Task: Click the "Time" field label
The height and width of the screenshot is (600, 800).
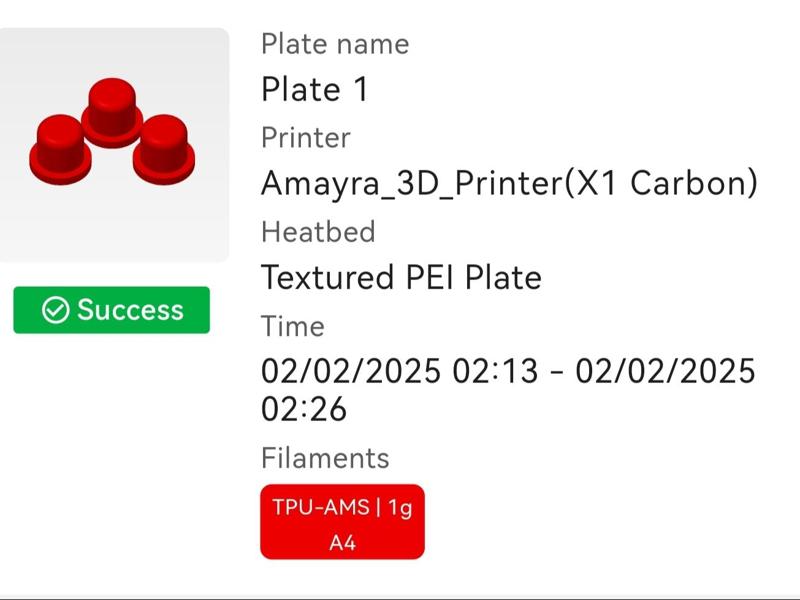Action: (292, 326)
